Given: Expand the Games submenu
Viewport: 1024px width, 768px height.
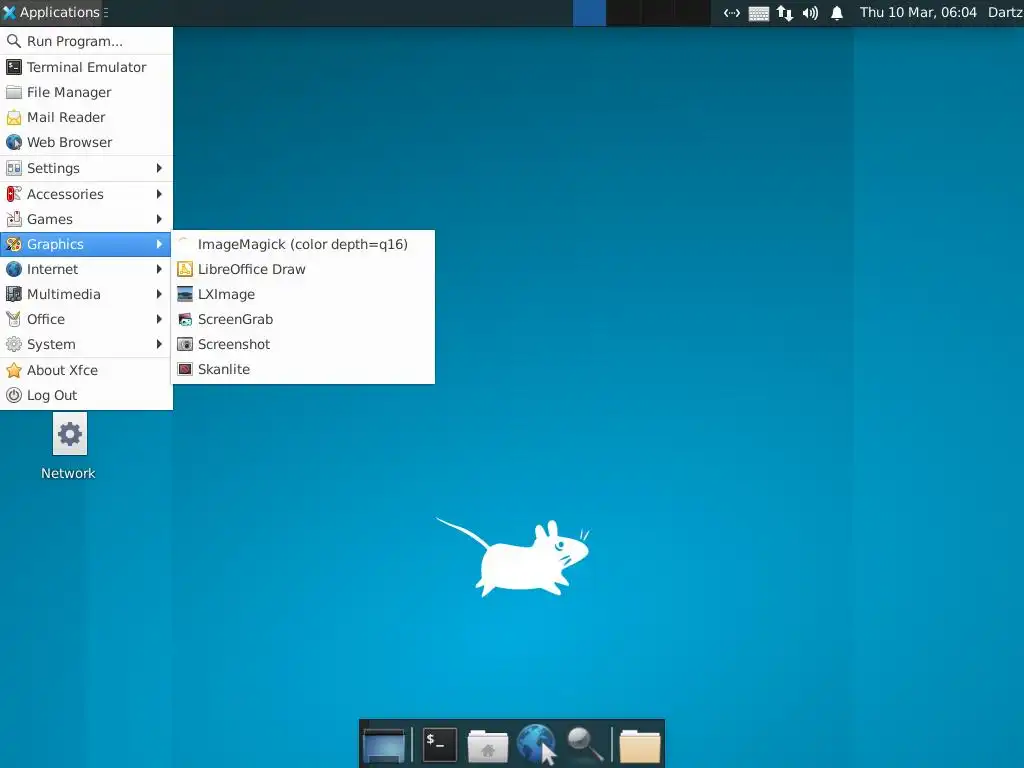Looking at the screenshot, I should [x=86, y=219].
